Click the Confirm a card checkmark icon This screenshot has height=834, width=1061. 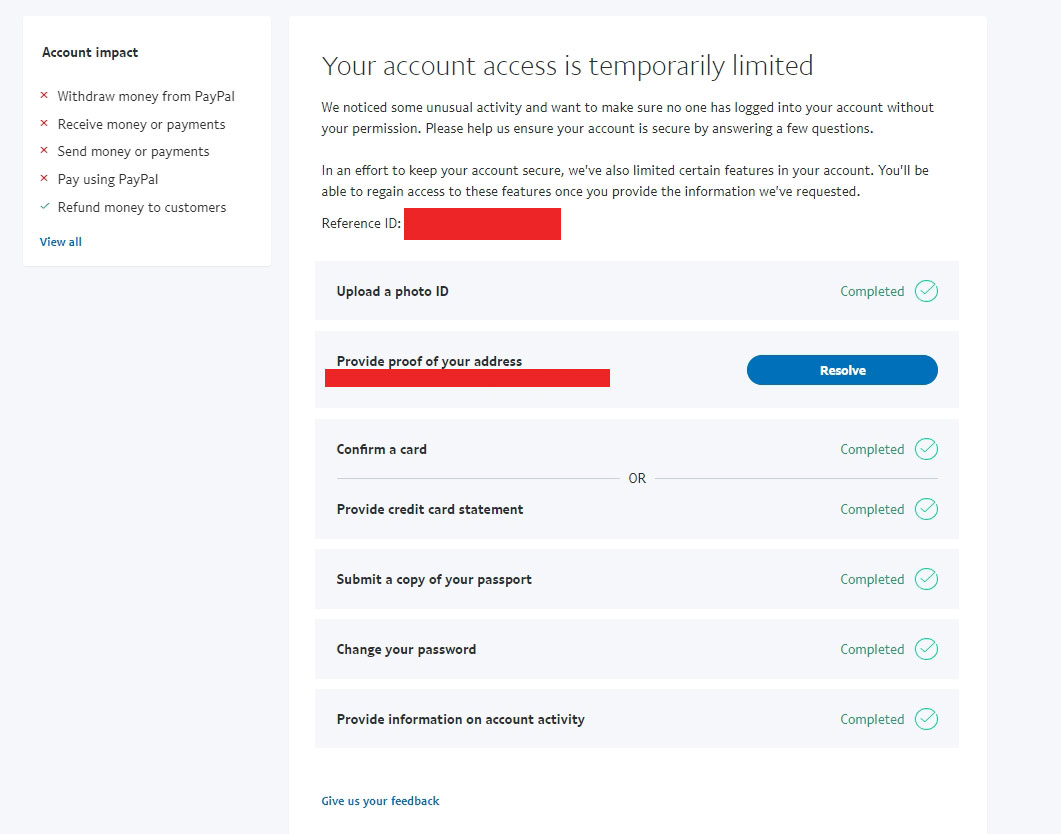coord(926,449)
